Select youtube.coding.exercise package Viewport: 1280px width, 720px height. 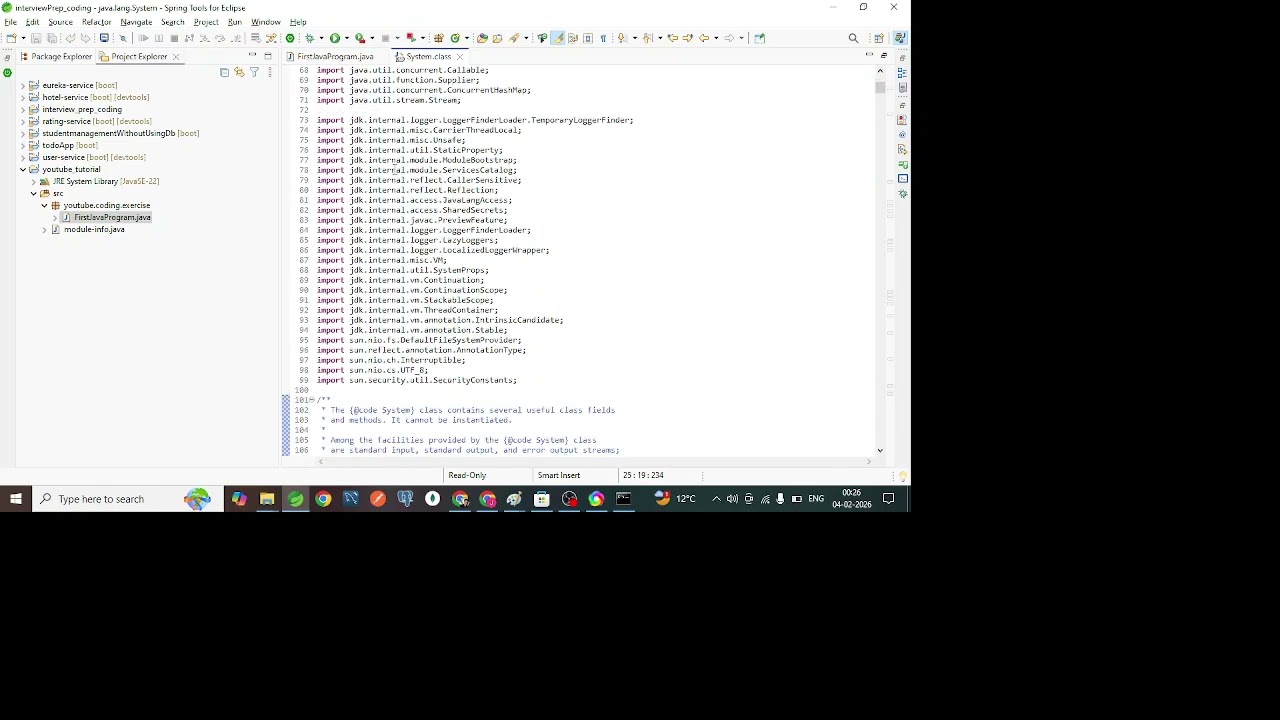[x=107, y=205]
